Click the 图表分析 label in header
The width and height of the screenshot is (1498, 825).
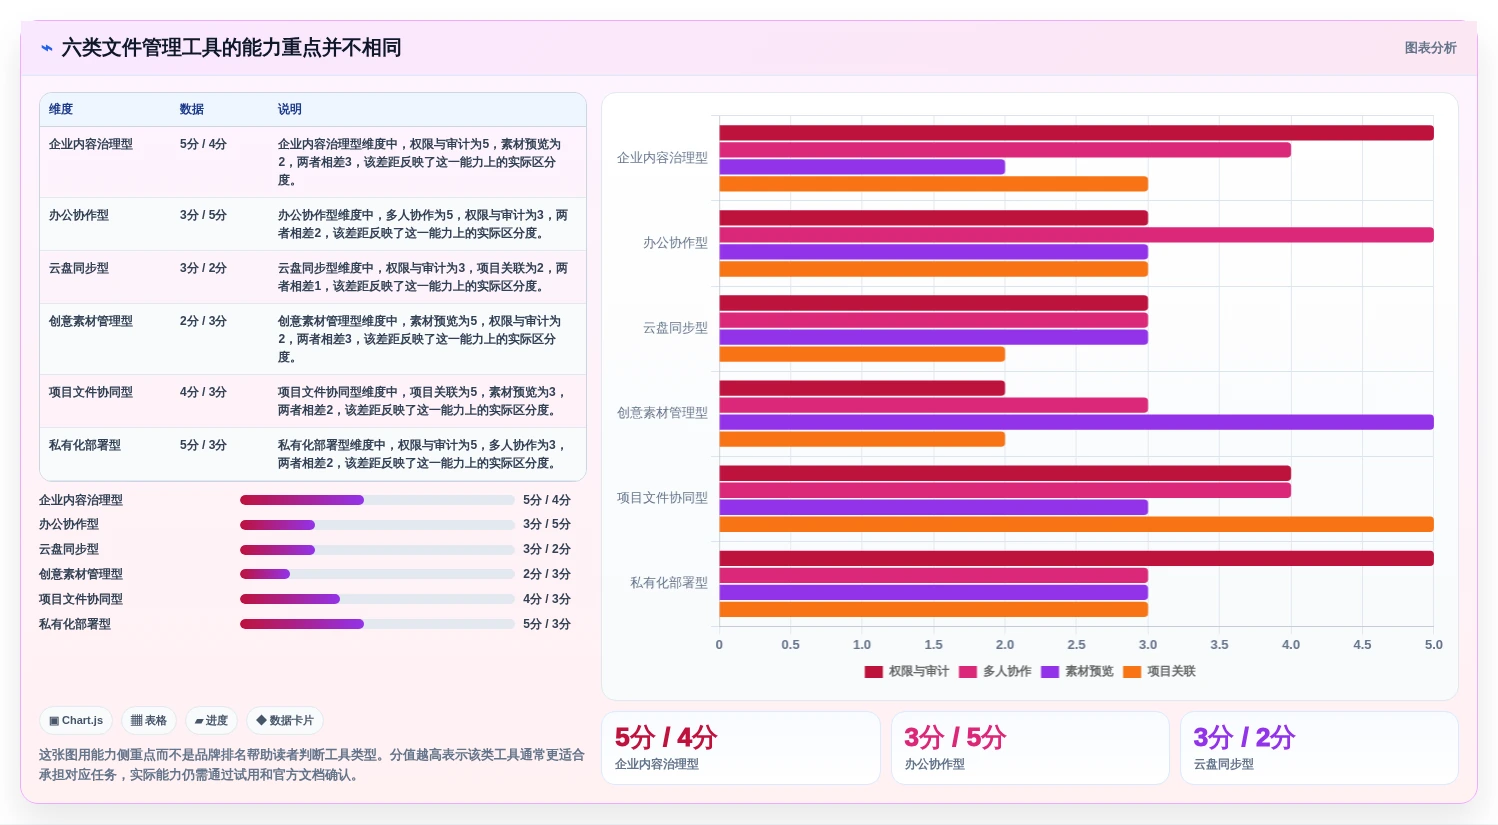tap(1430, 48)
